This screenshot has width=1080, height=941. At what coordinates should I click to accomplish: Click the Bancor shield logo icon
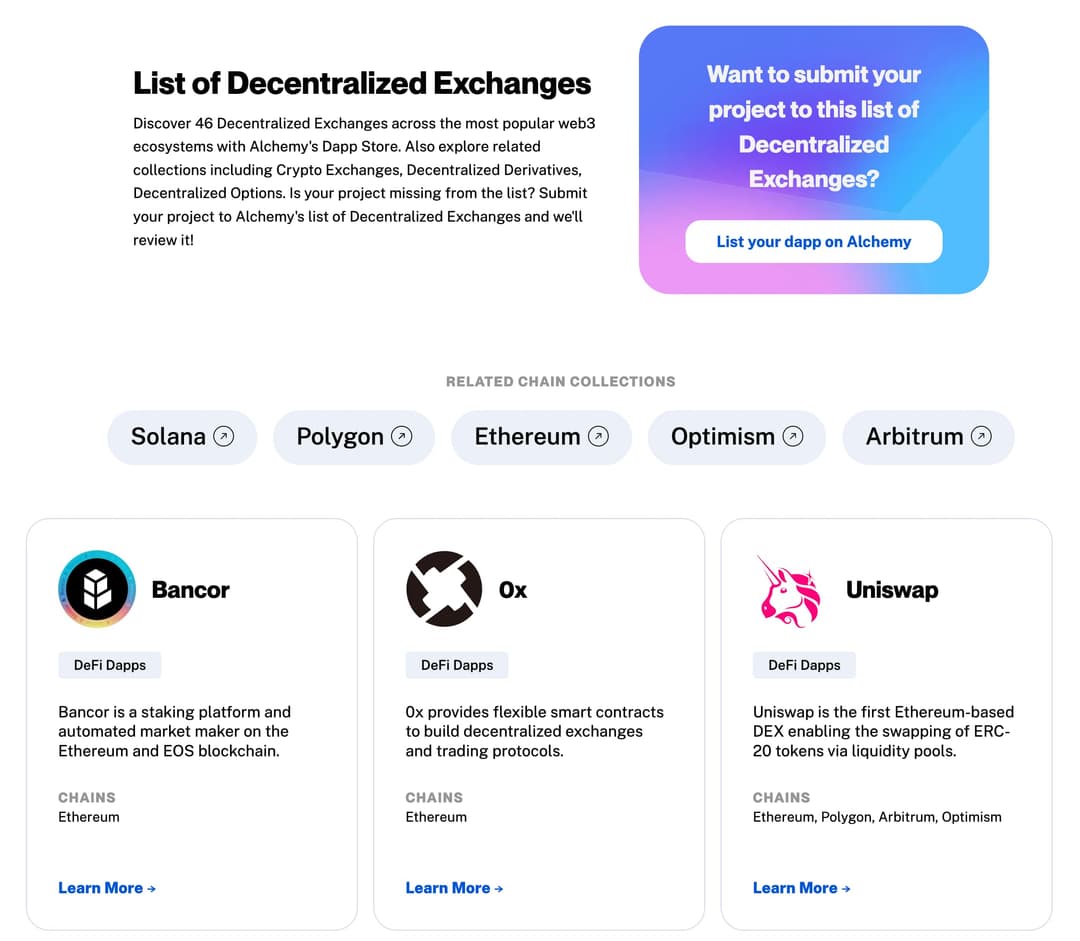(x=96, y=589)
